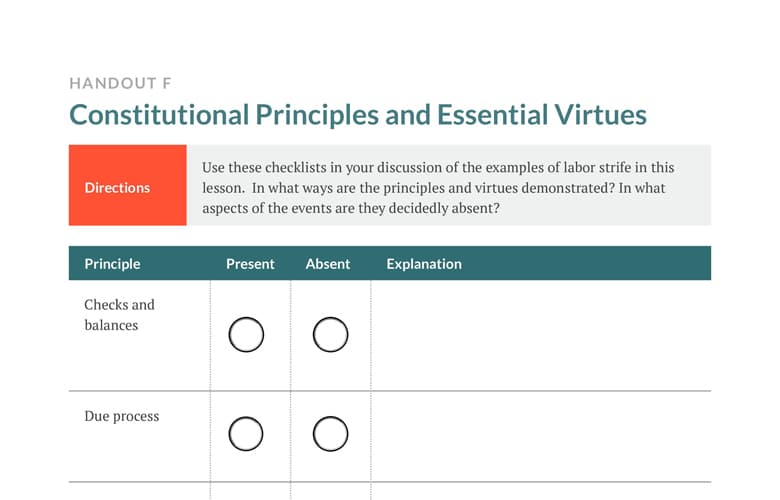
Task: Click the Explanation column header
Action: (424, 264)
